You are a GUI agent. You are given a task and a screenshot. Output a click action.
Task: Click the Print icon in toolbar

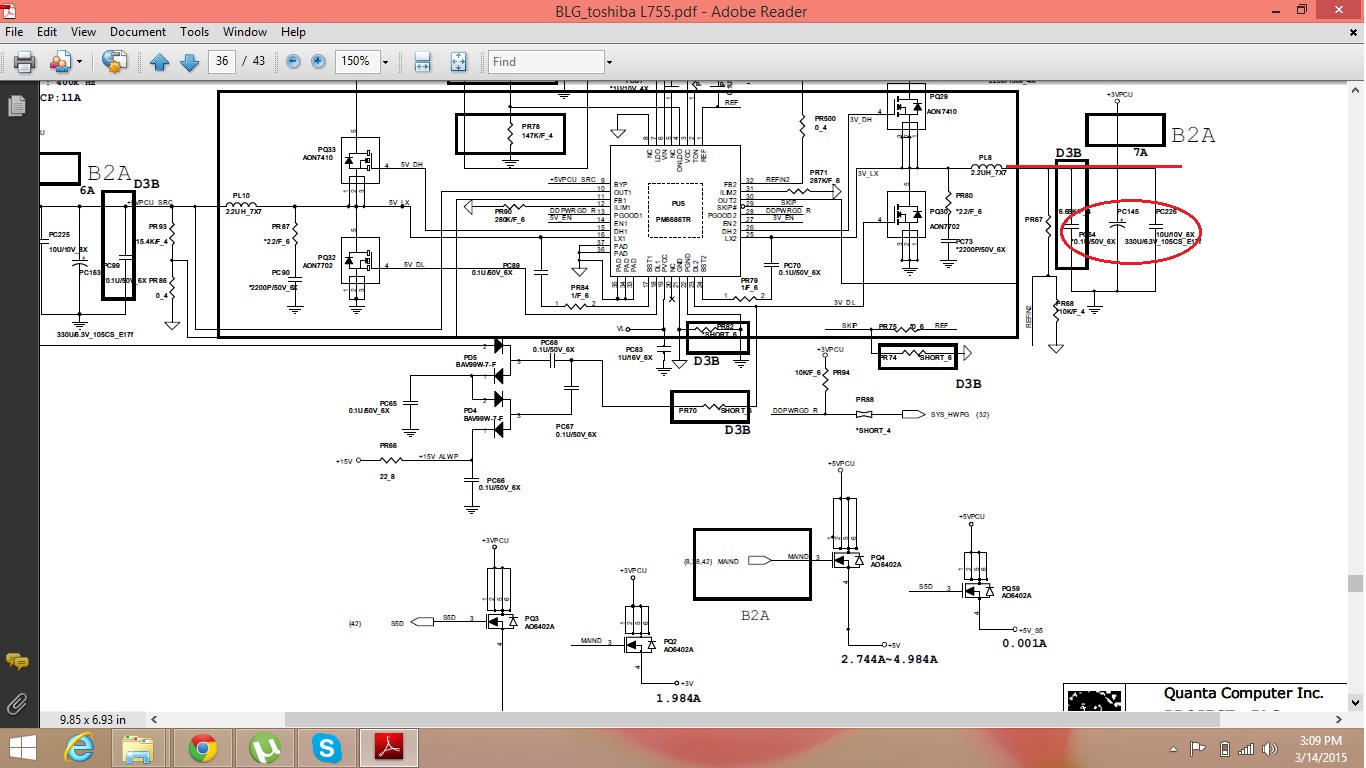tap(24, 62)
